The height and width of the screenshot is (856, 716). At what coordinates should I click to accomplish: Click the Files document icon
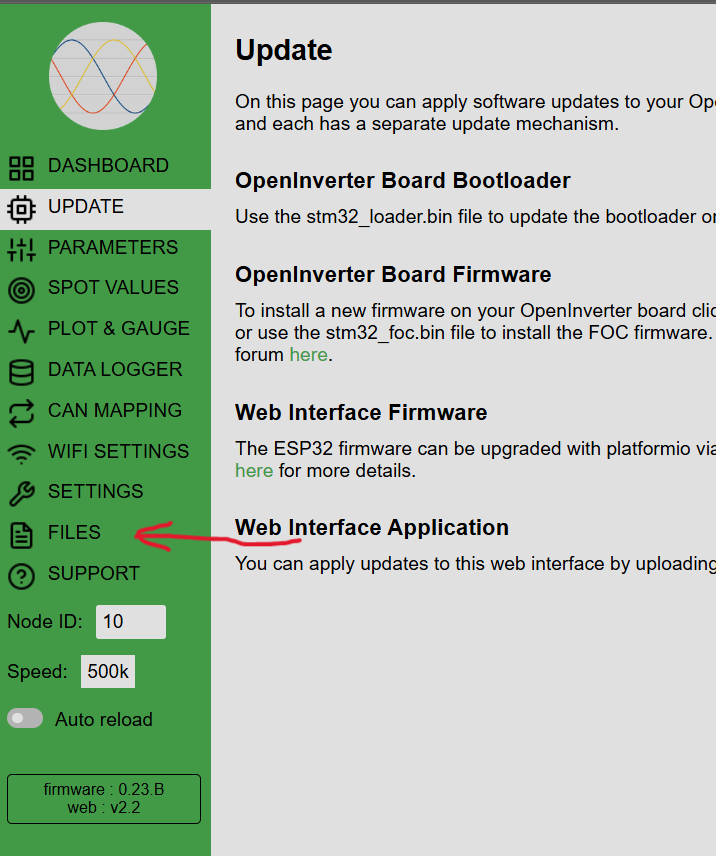(x=21, y=534)
